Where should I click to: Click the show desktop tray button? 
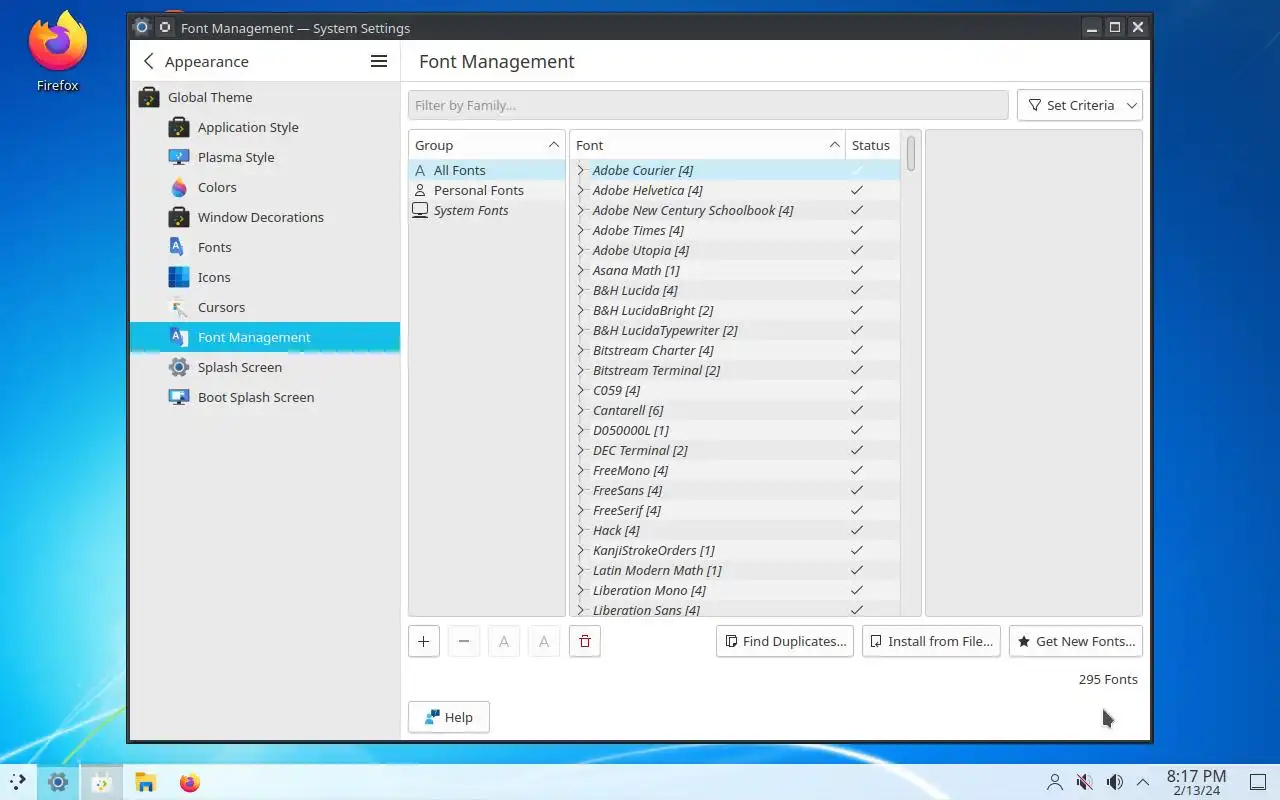click(1259, 782)
